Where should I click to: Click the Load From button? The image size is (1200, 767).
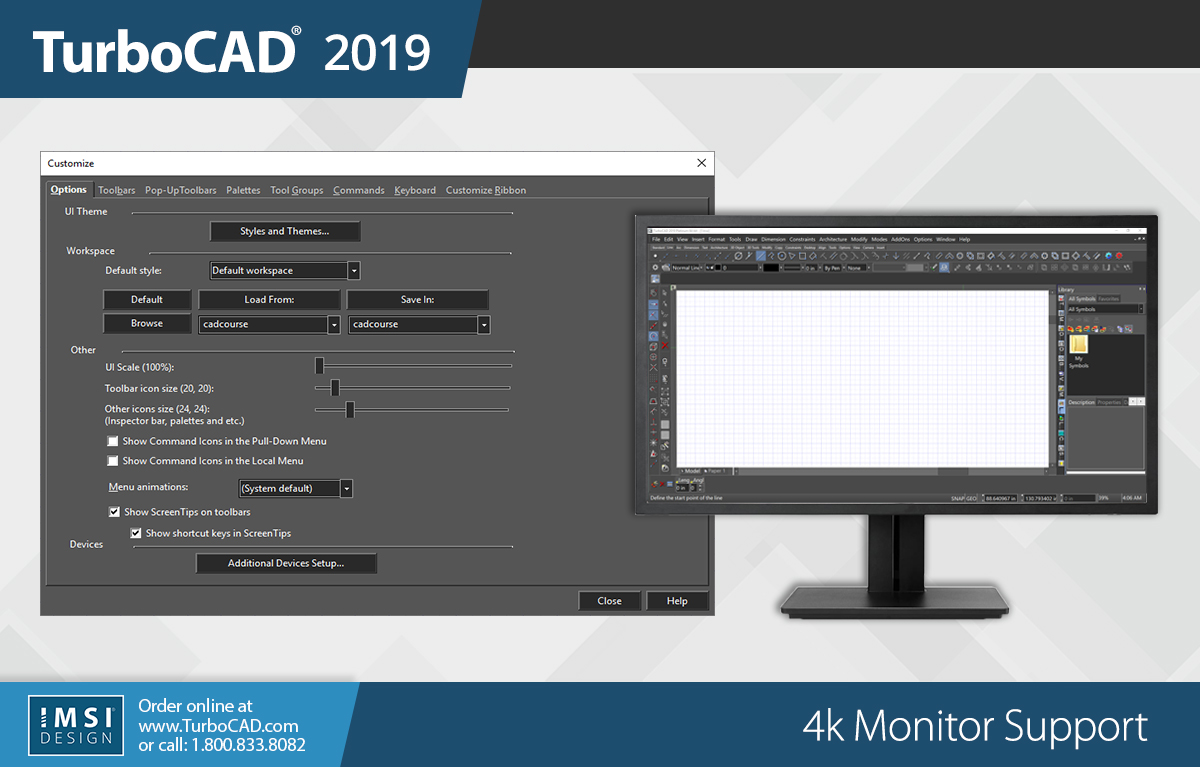269,299
